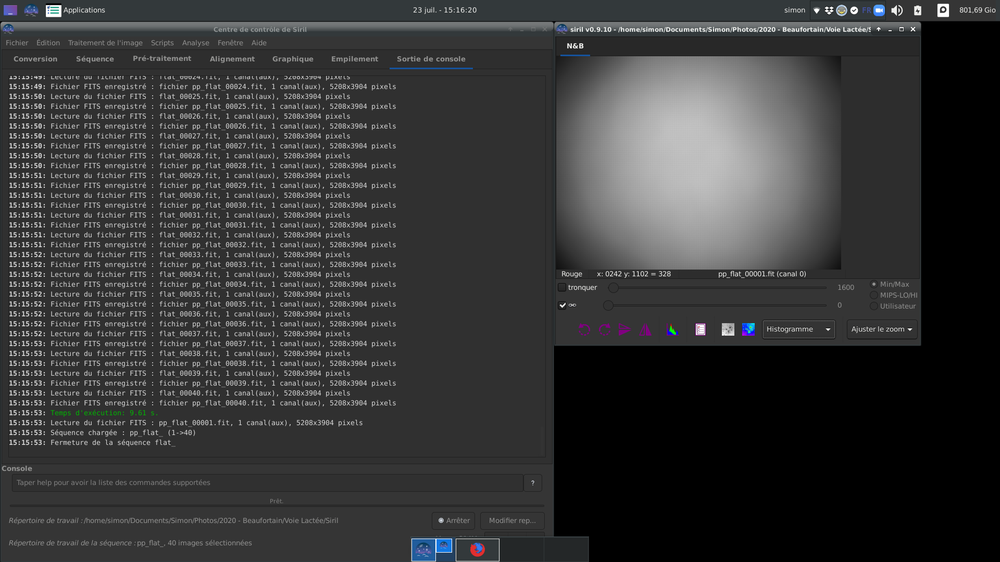This screenshot has height=562, width=1000.
Task: Click the 801,69 Gio disk space indicator
Action: click(977, 10)
